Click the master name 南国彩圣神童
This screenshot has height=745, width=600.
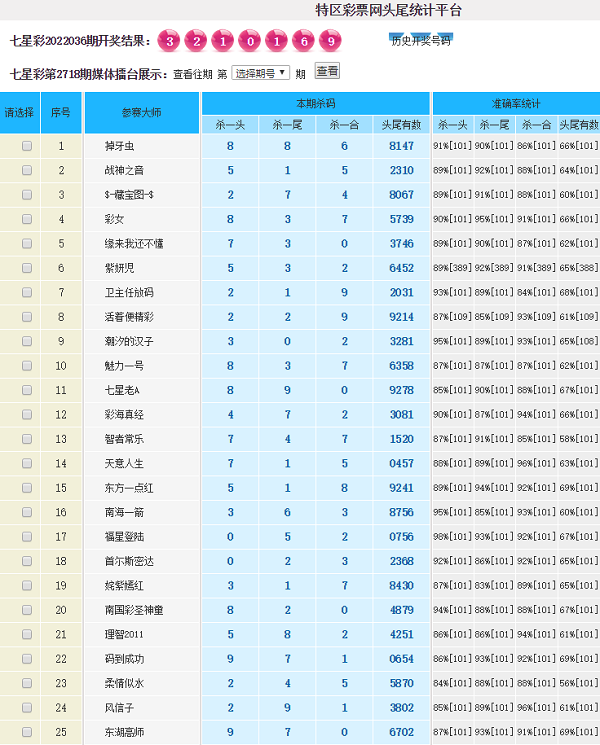tap(133, 610)
